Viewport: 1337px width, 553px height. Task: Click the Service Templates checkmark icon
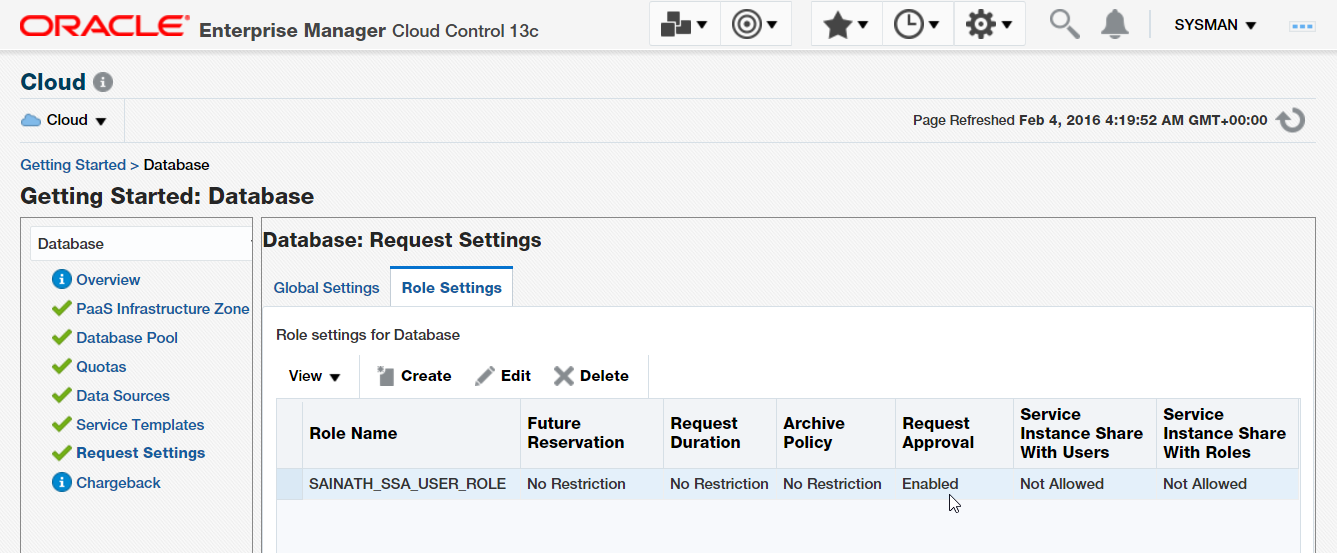coord(62,425)
